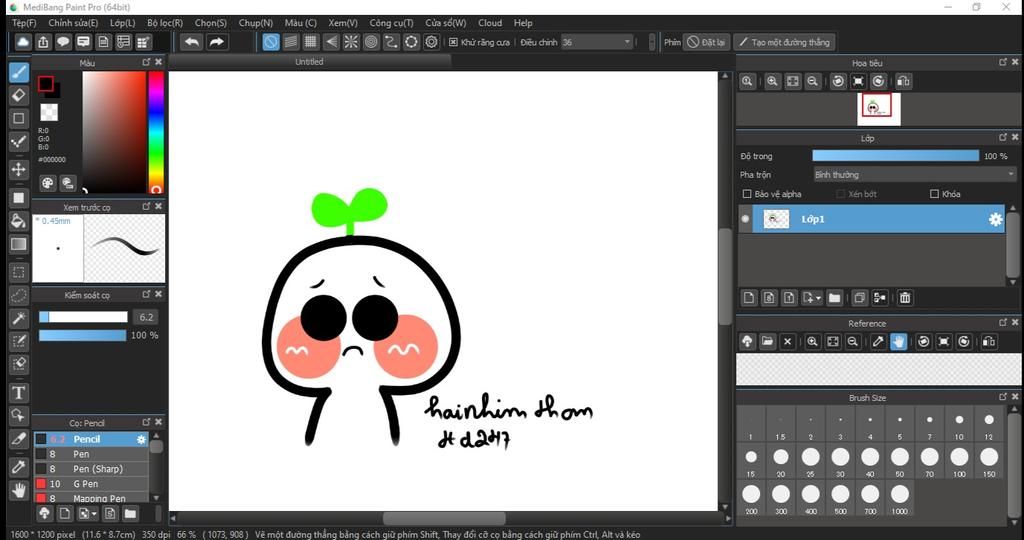The width and height of the screenshot is (1024, 540).
Task: Pick the Bucket fill tool
Action: 18,220
